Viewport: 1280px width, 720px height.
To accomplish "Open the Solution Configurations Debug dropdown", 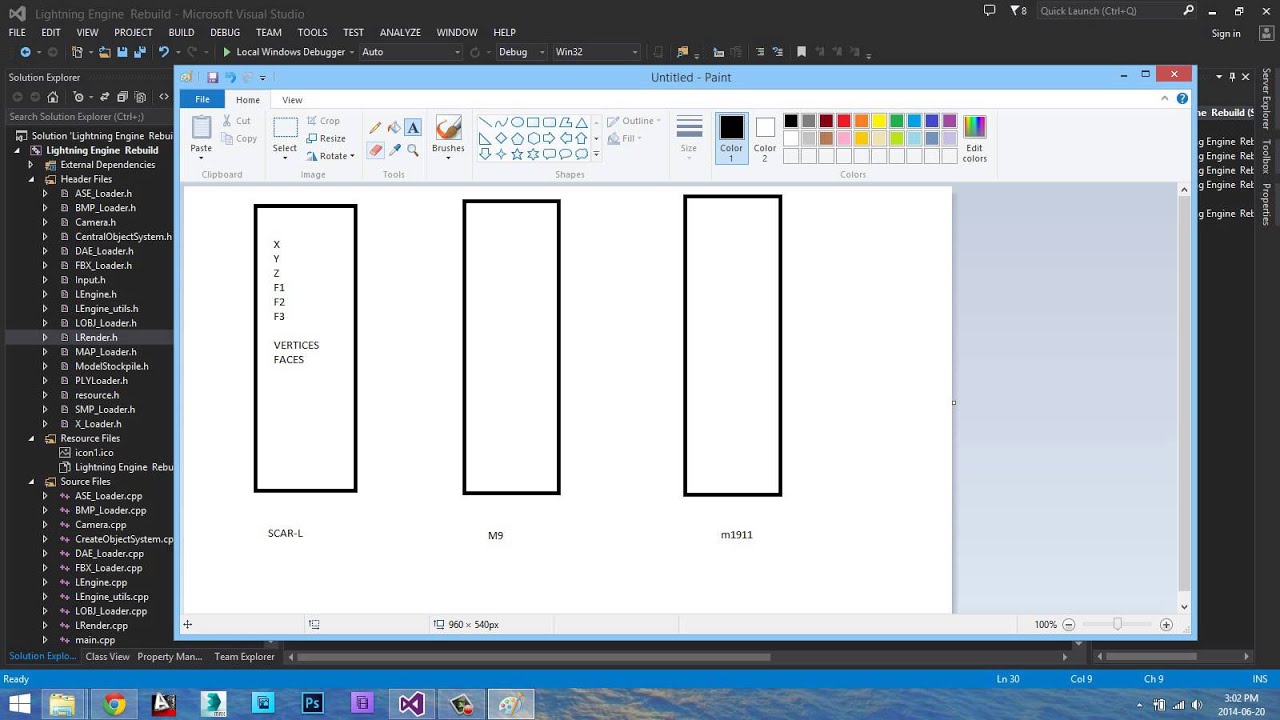I will pos(521,52).
